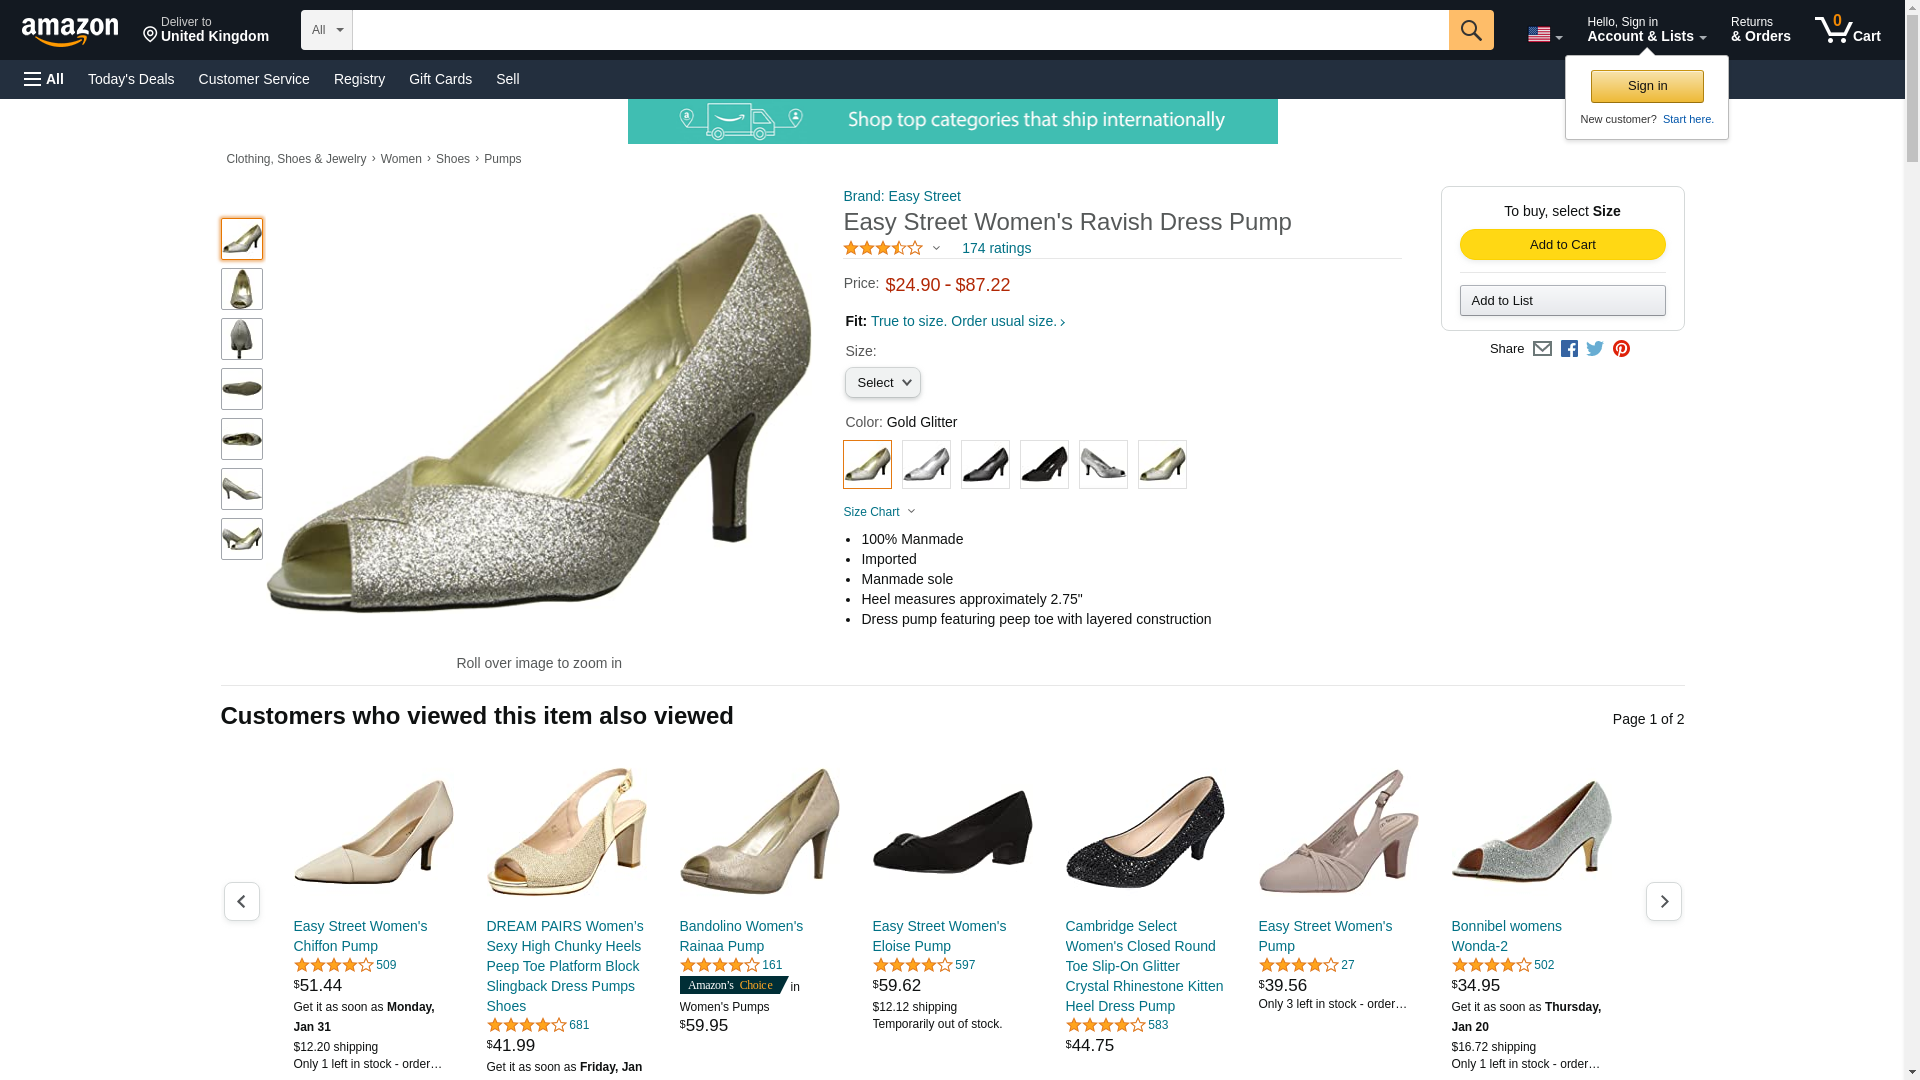Share product via Pinterest icon
The height and width of the screenshot is (1080, 1920).
[1620, 349]
